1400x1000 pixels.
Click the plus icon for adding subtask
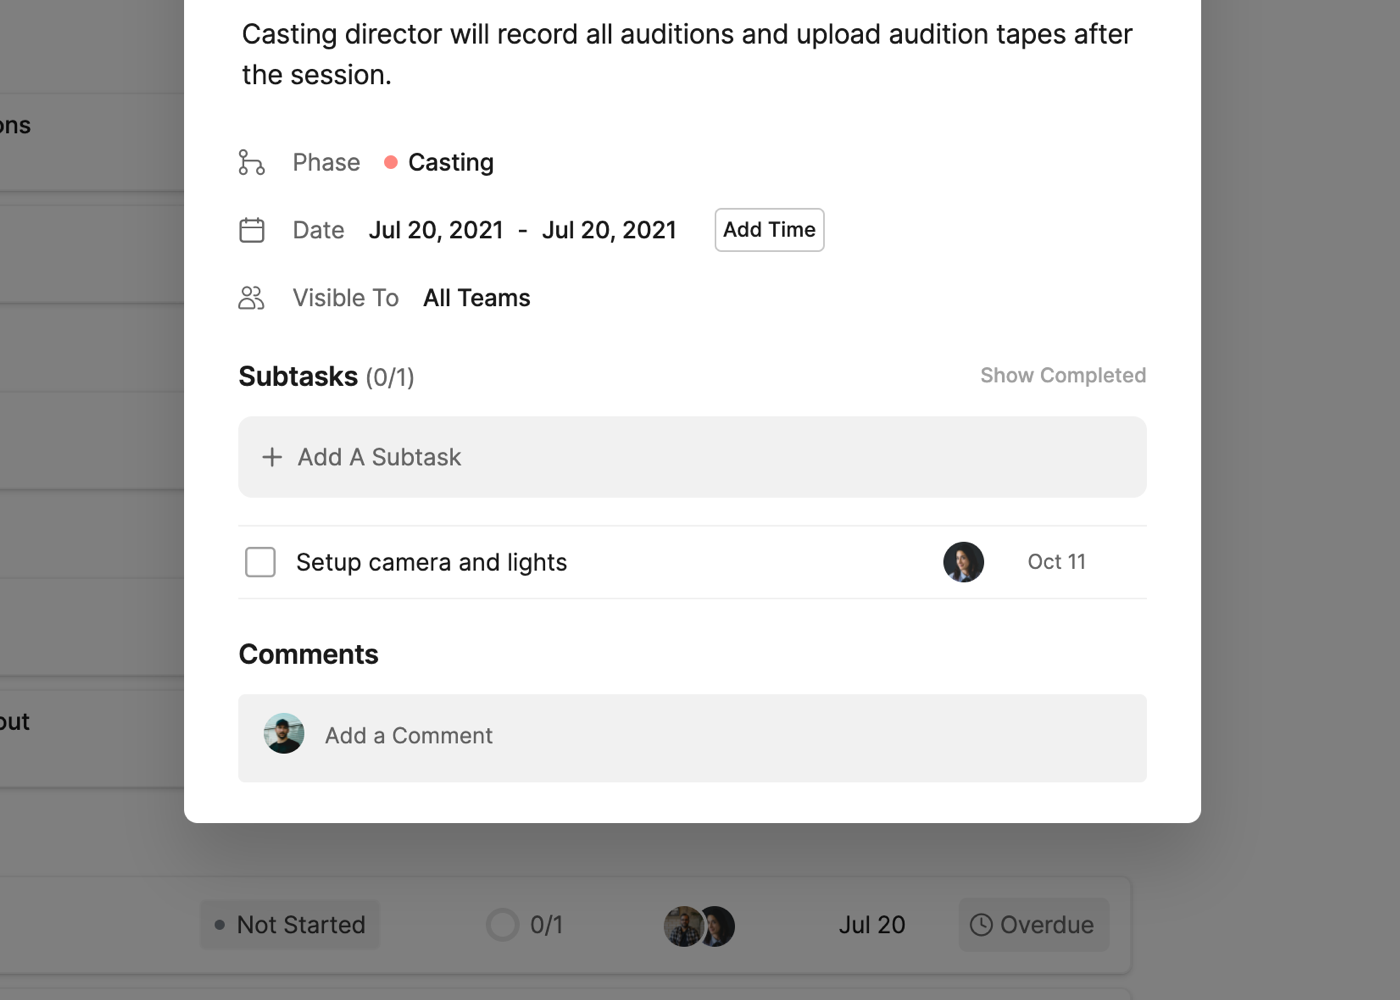coord(272,457)
